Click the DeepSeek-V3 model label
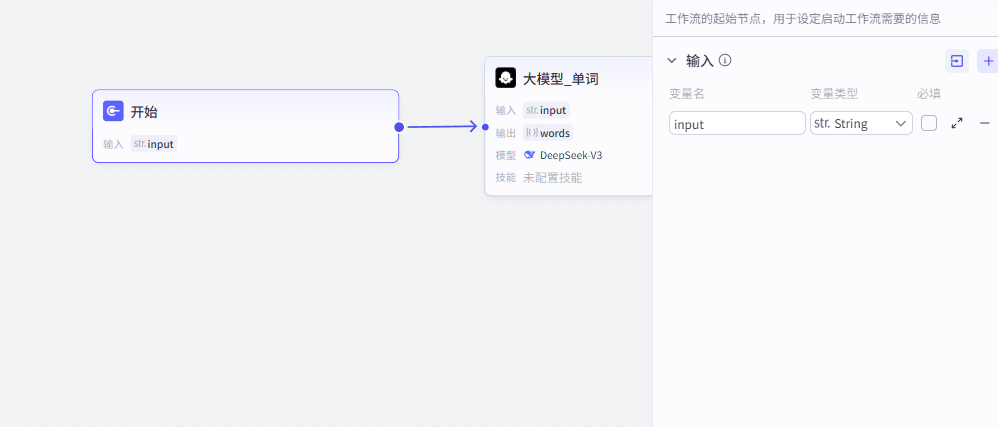 tap(570, 155)
